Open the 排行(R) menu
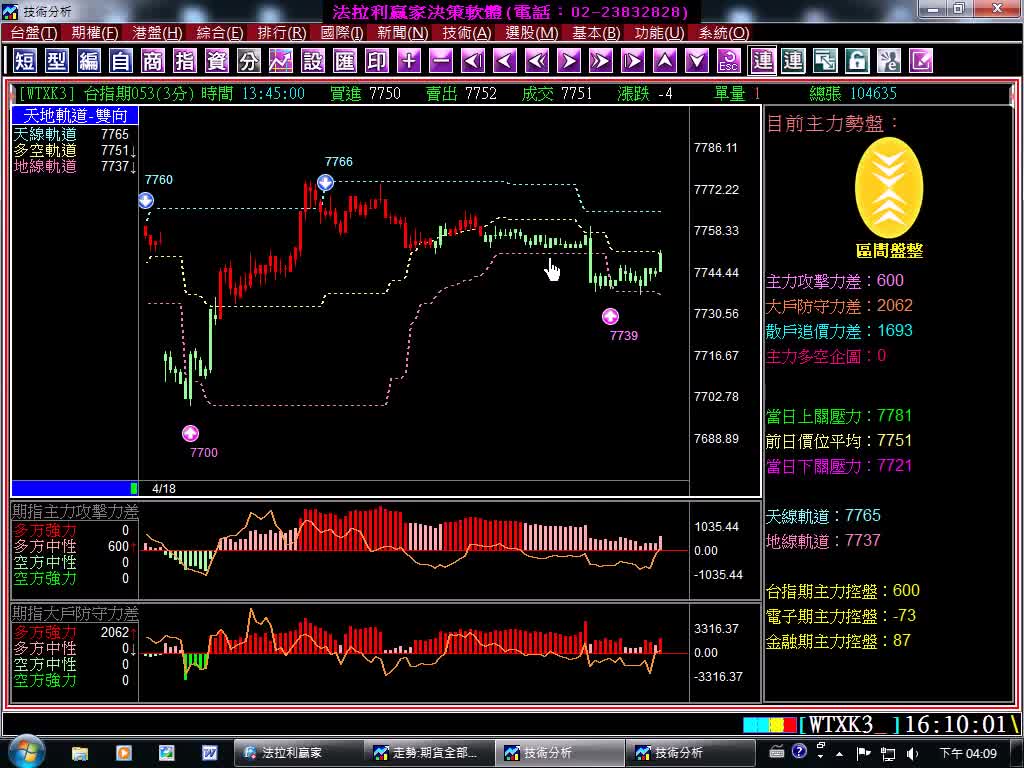 [281, 33]
